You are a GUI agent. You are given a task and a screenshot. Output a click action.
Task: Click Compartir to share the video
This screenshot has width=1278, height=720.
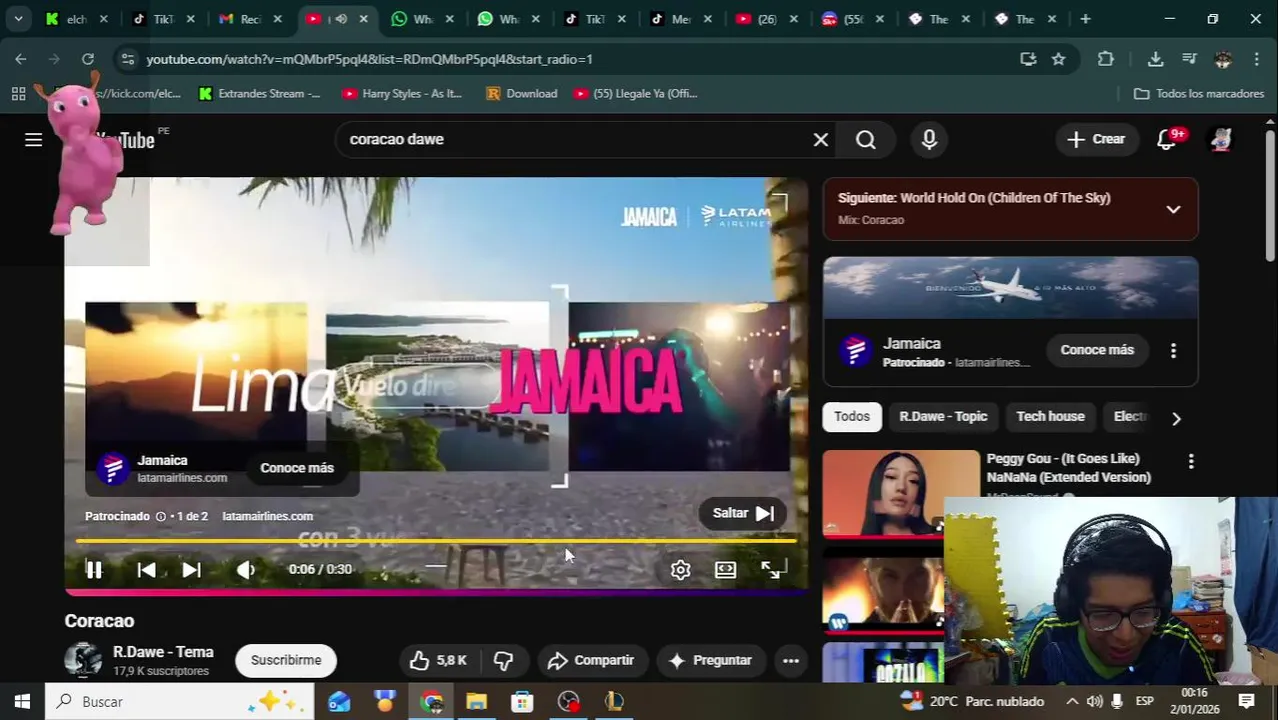point(591,660)
